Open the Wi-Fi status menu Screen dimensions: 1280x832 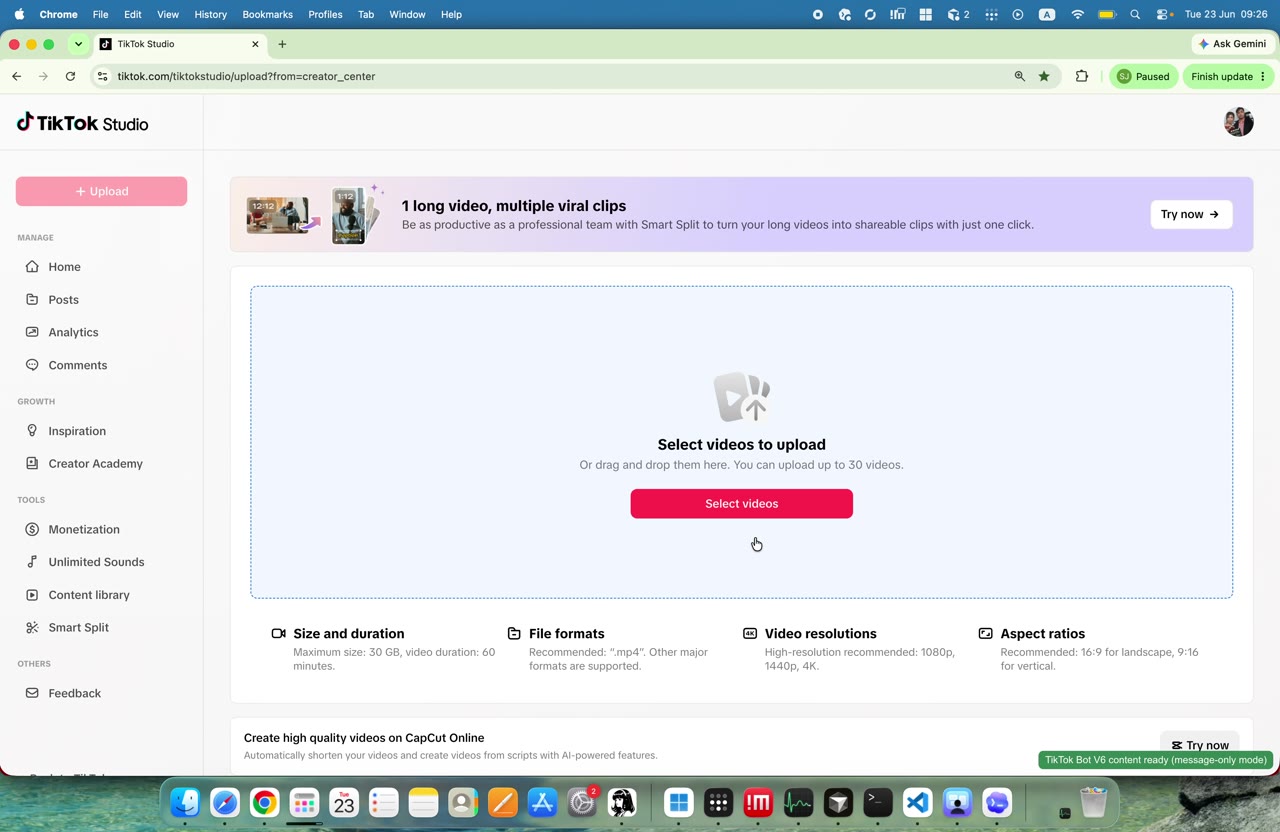[1077, 14]
